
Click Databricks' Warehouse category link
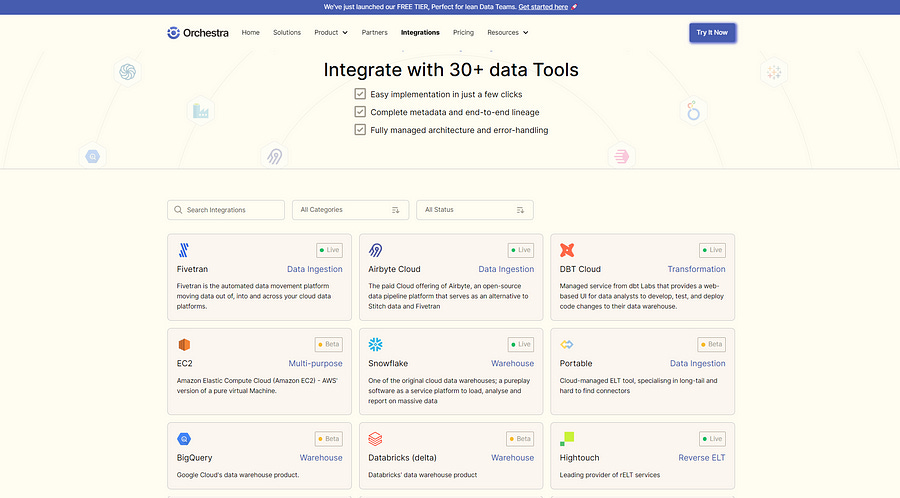tap(513, 458)
